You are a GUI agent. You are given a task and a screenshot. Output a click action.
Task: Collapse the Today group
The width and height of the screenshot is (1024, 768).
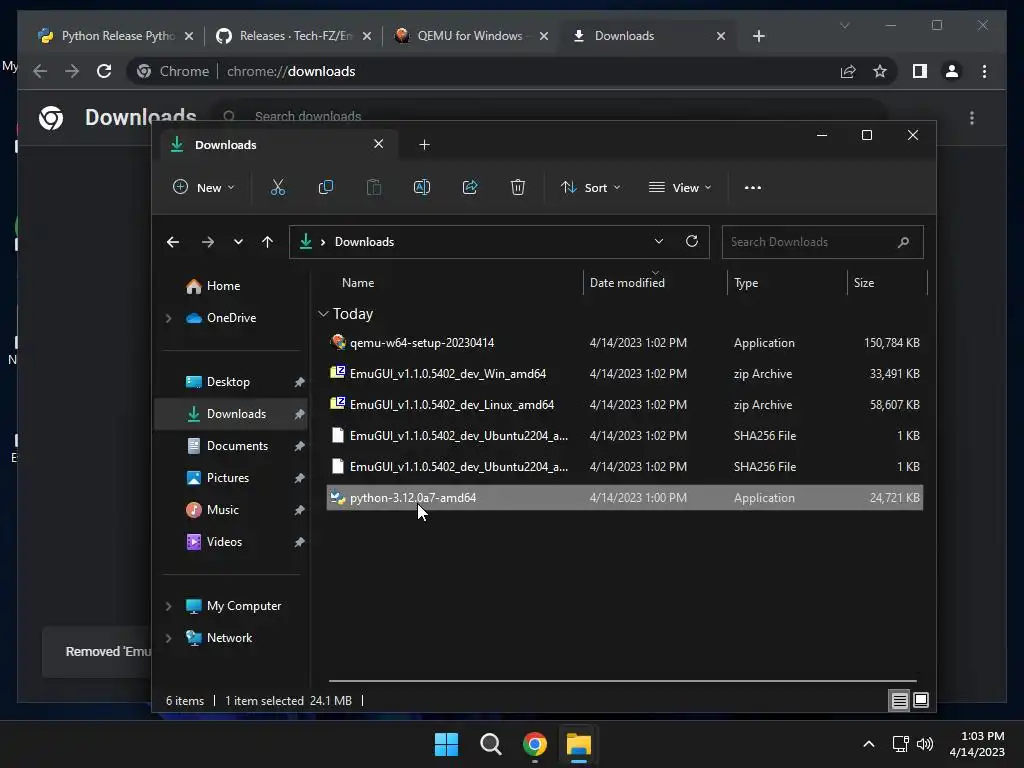pyautogui.click(x=323, y=314)
